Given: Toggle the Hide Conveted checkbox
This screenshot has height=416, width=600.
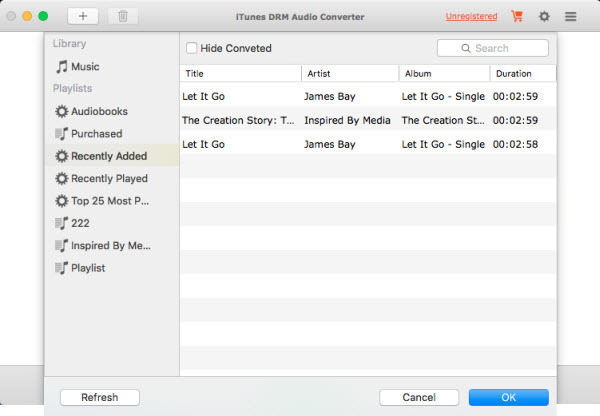Looking at the screenshot, I should tap(191, 48).
